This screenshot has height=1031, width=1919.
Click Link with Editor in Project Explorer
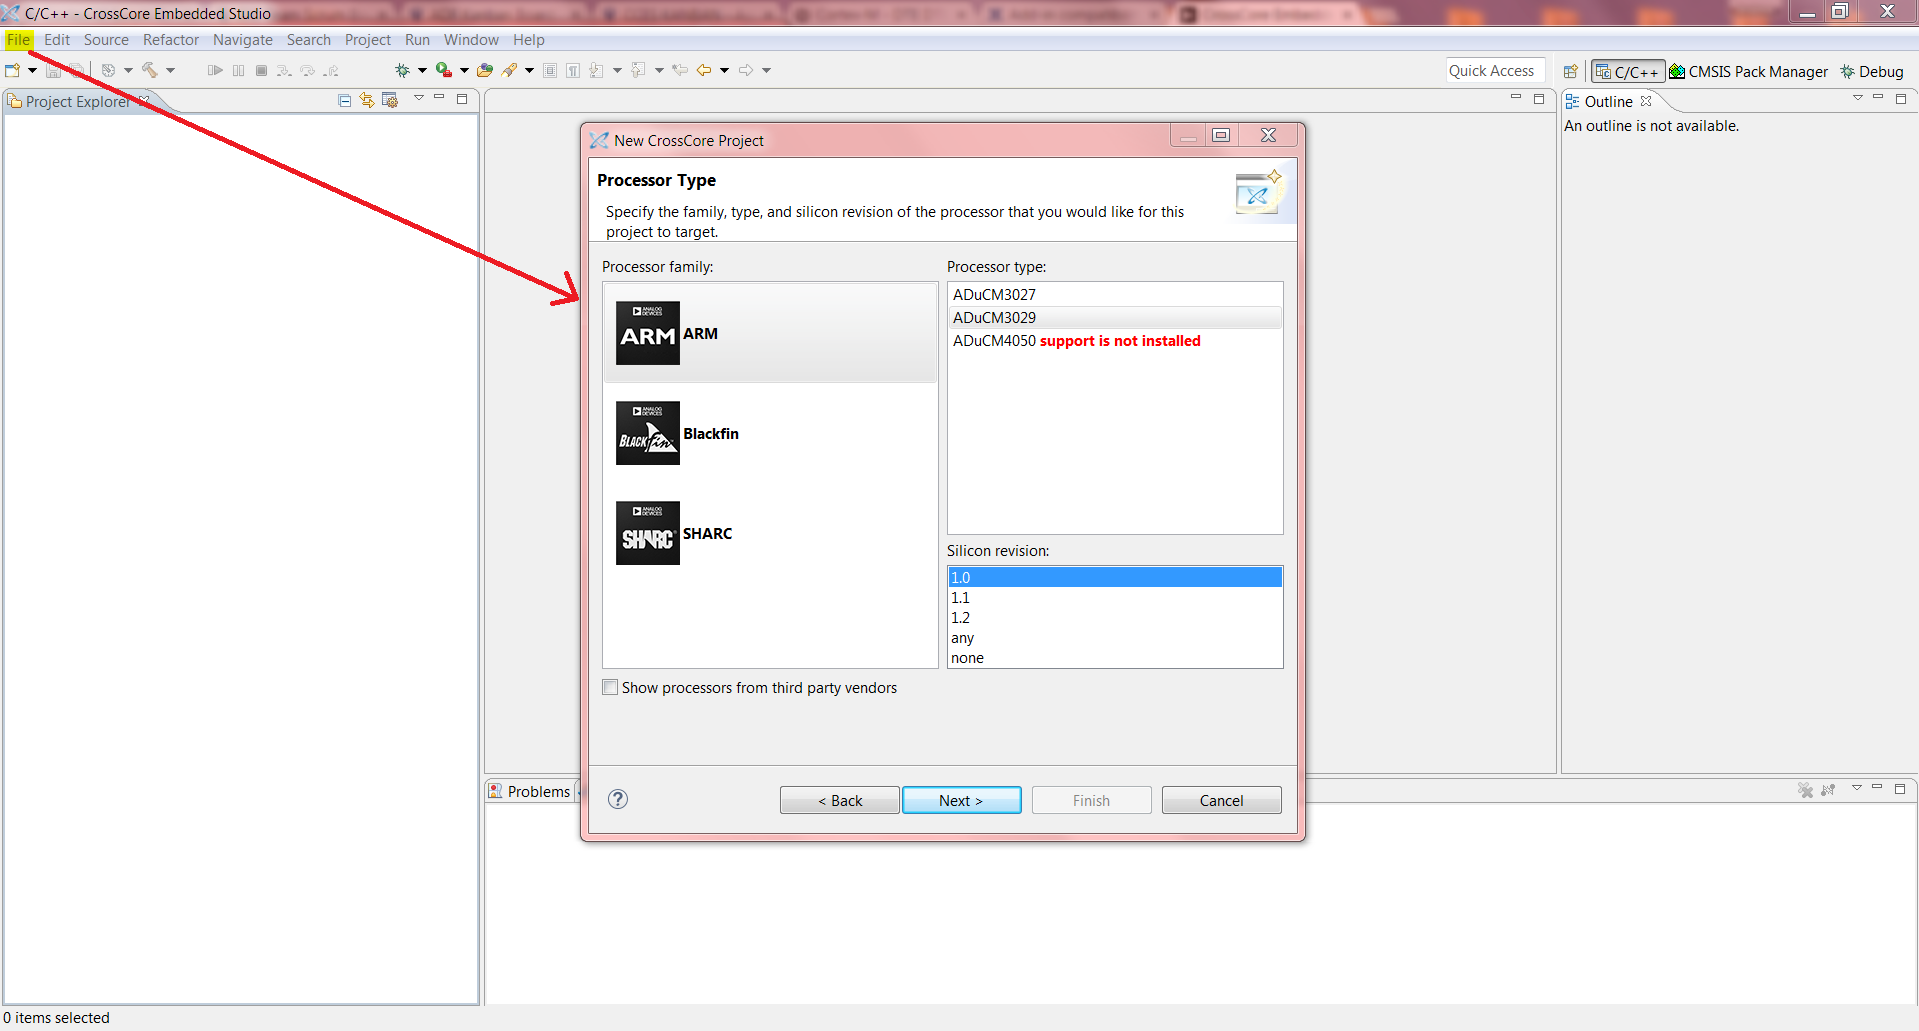[367, 100]
